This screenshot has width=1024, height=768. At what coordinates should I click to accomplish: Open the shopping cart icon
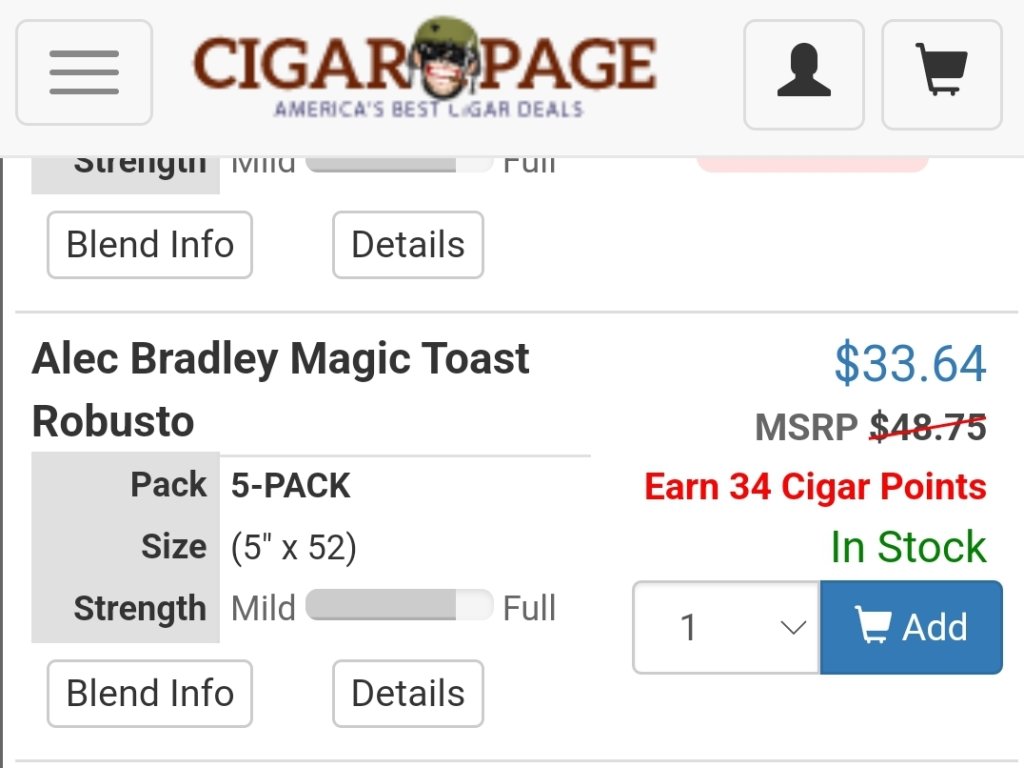tap(941, 74)
